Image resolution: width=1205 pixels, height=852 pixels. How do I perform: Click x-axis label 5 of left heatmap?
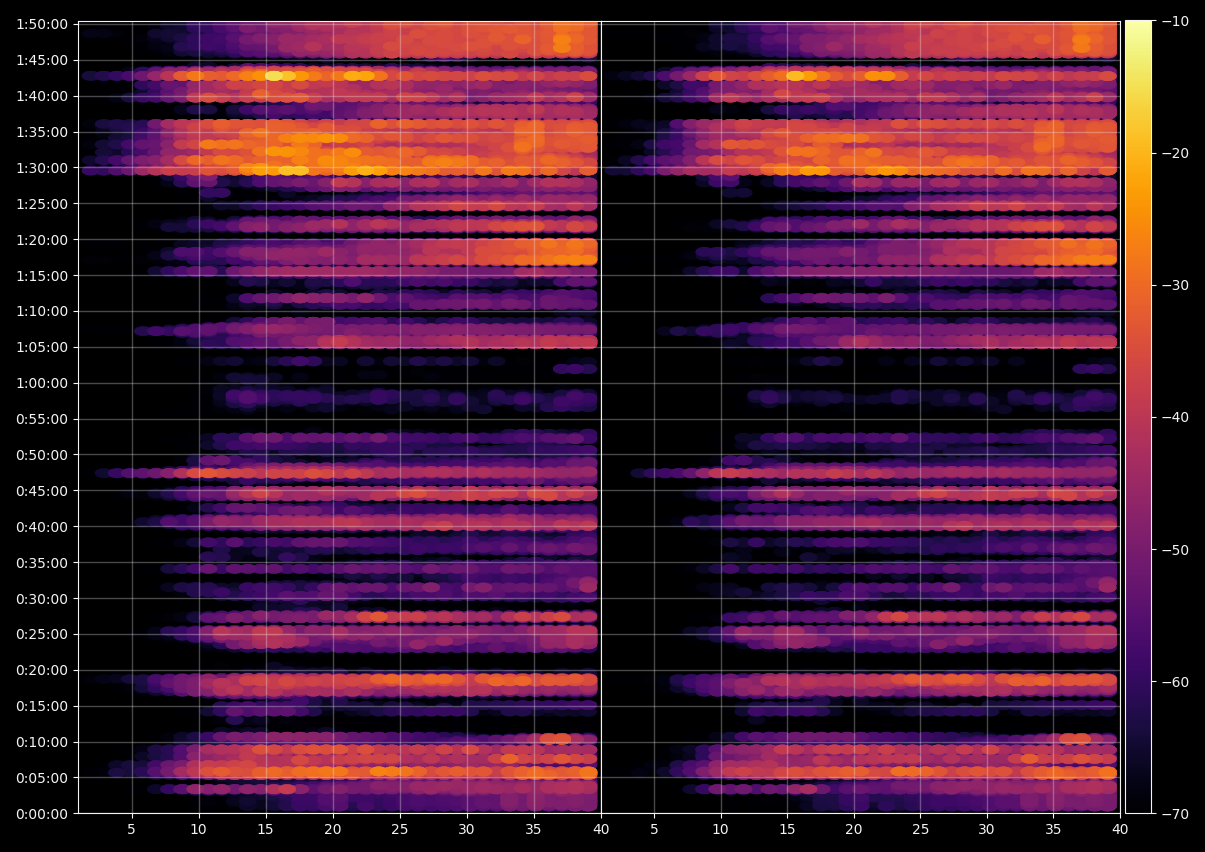pyautogui.click(x=132, y=830)
